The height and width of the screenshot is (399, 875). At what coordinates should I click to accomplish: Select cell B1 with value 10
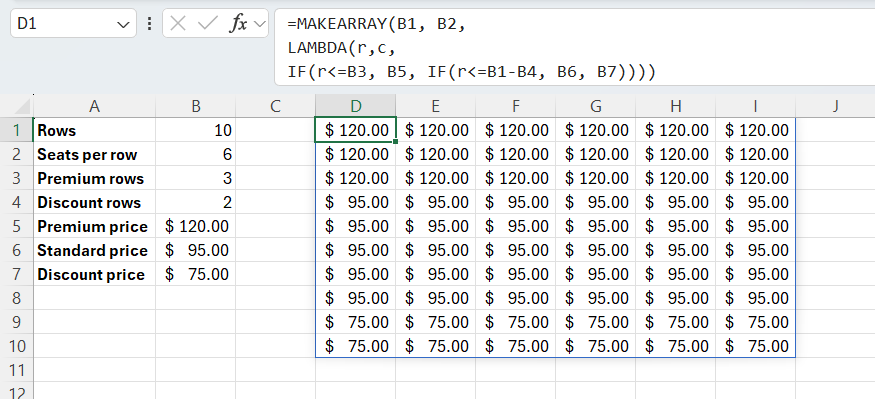(x=195, y=130)
